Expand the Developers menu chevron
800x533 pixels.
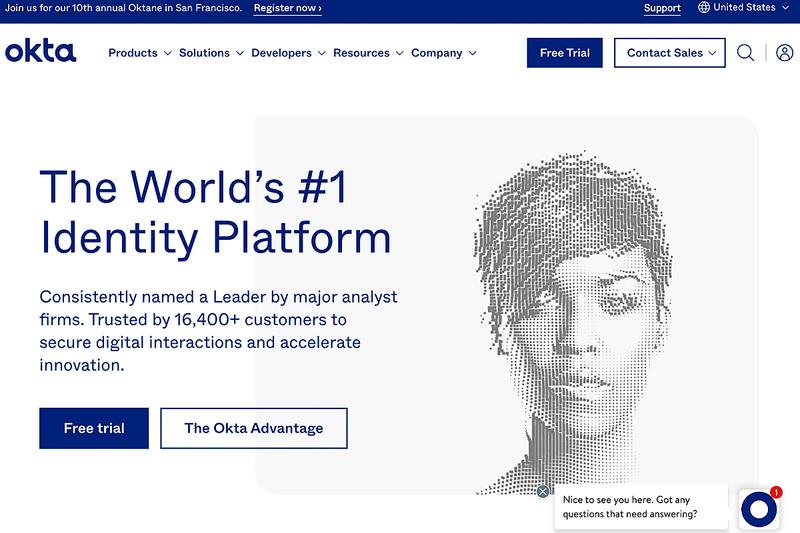pyautogui.click(x=321, y=53)
